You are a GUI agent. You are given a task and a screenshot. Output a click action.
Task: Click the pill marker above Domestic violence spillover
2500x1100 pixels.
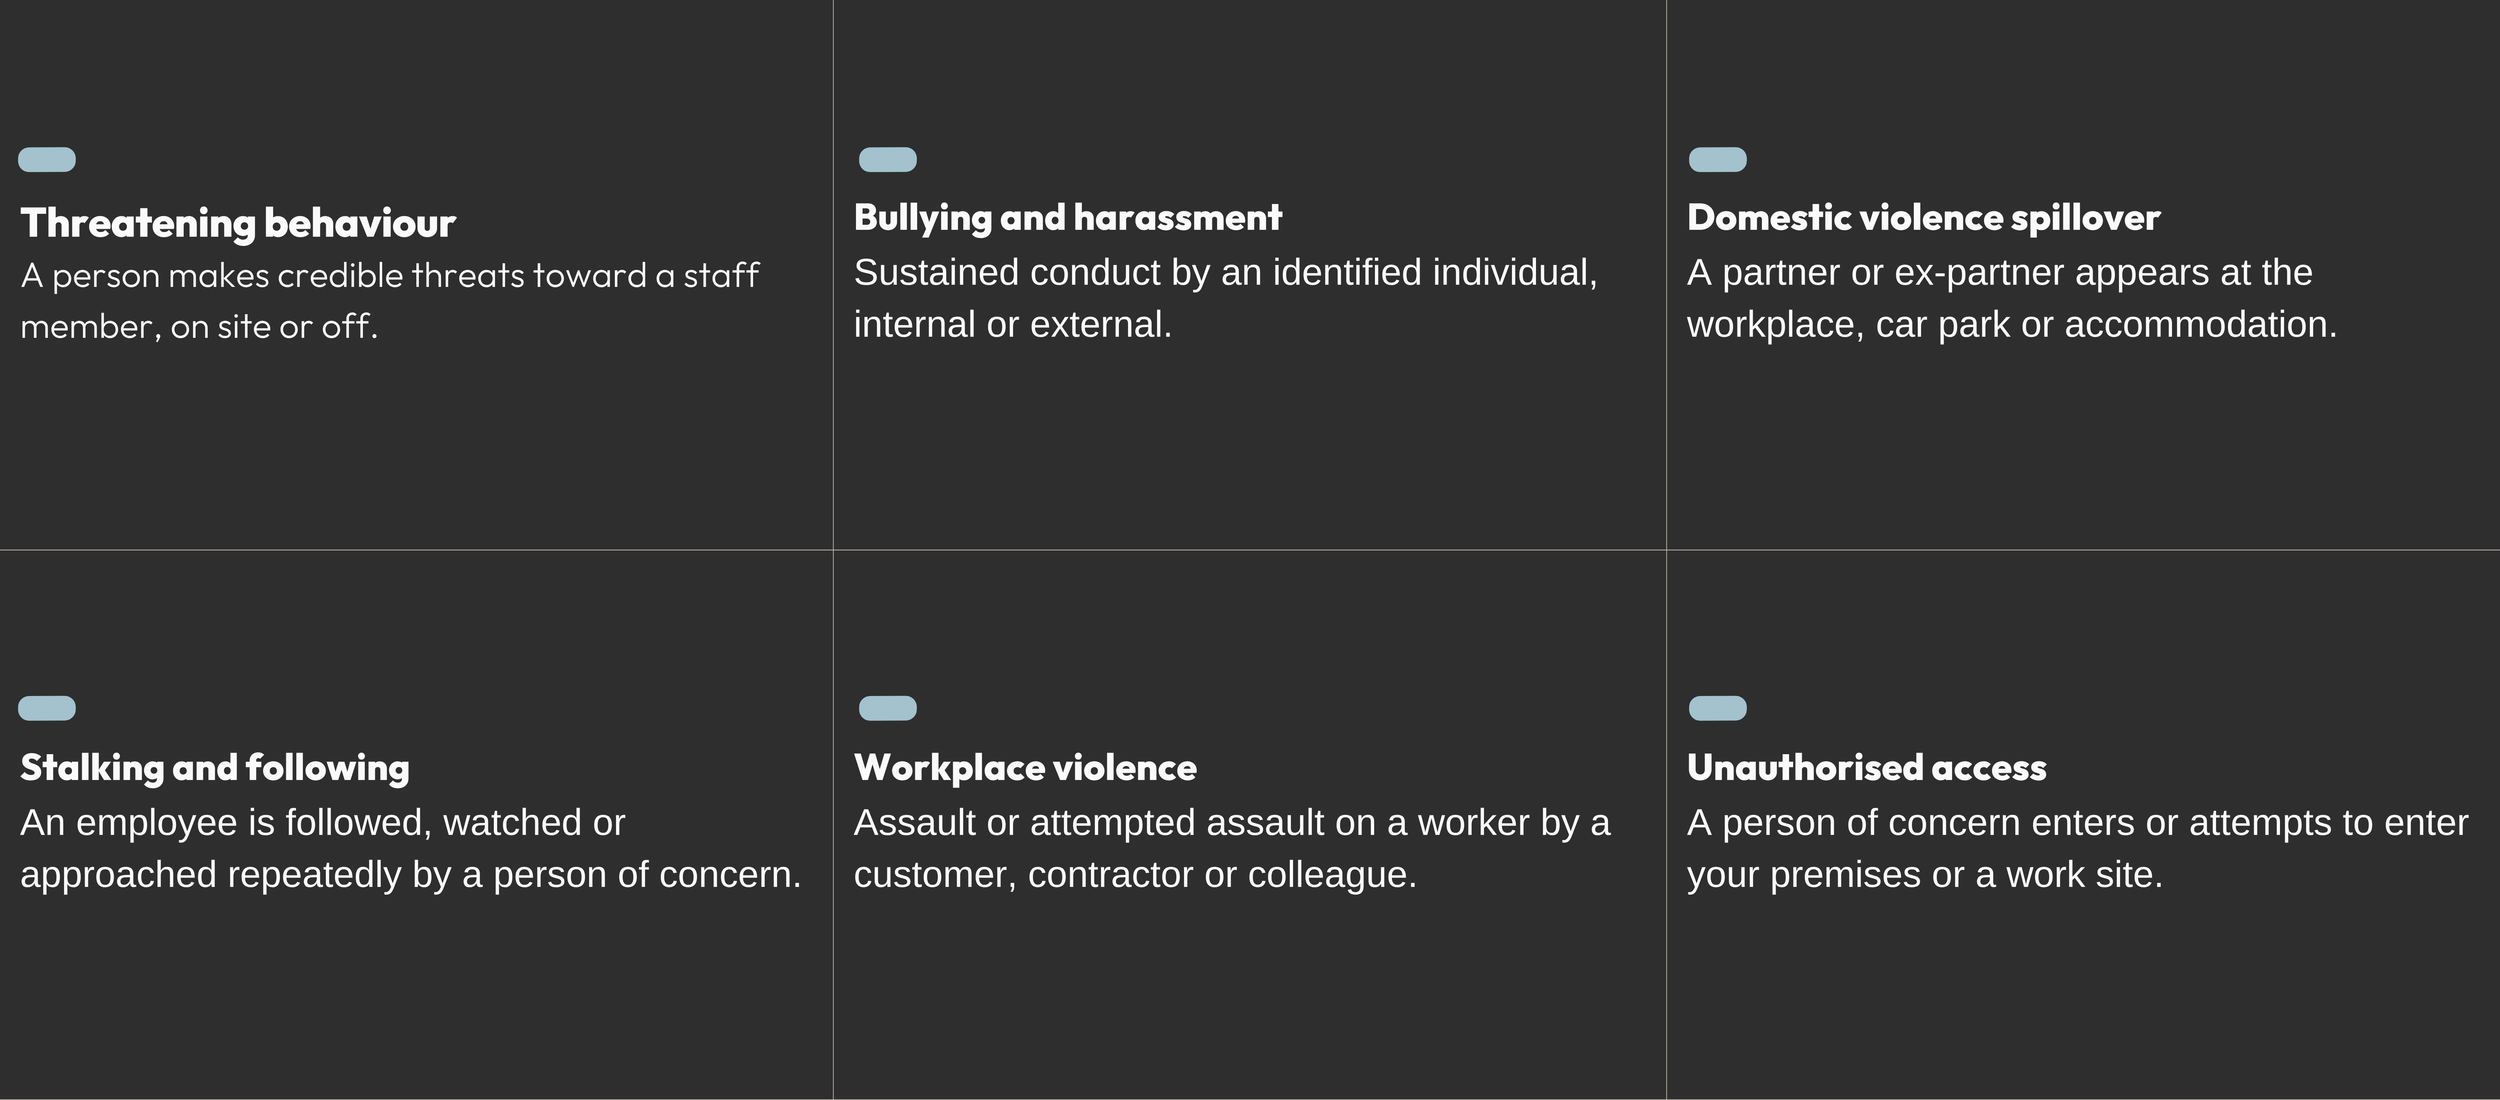point(1718,160)
